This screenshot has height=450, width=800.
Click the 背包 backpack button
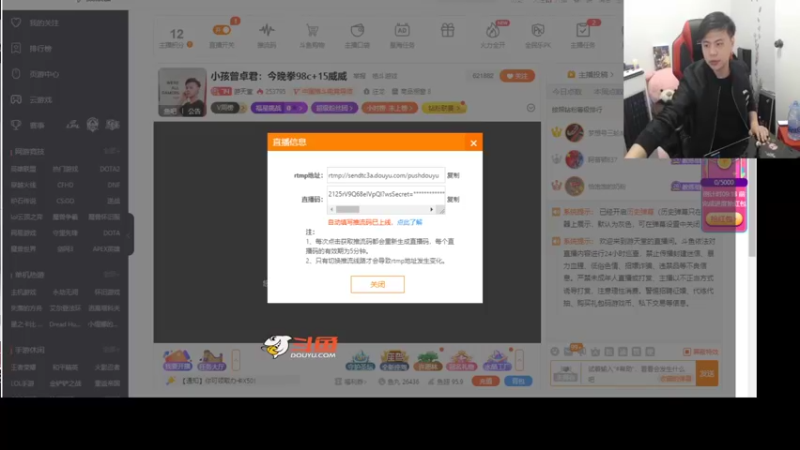click(518, 381)
